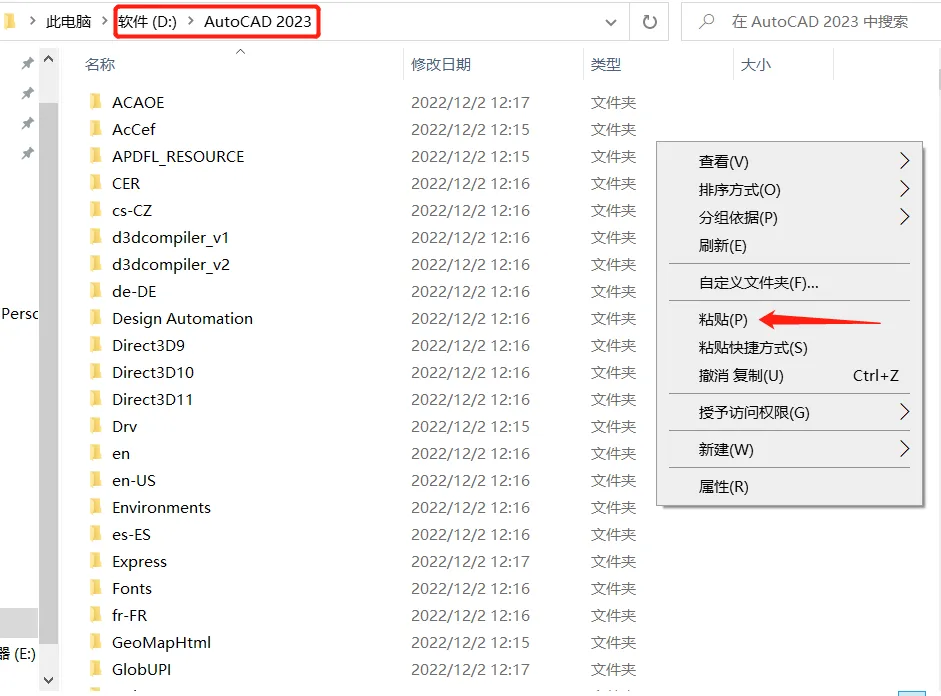Click the first quick-access pin icon
This screenshot has width=941, height=696.
coord(28,63)
